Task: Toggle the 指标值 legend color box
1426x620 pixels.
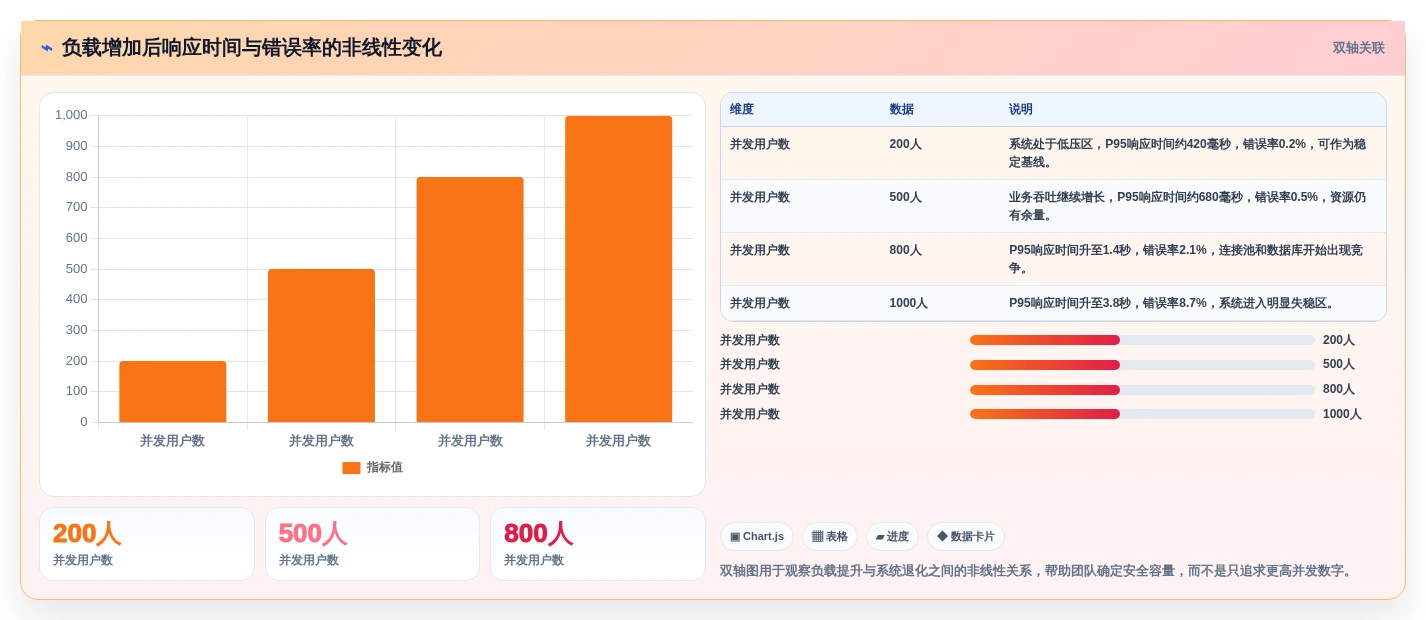Action: point(351,467)
